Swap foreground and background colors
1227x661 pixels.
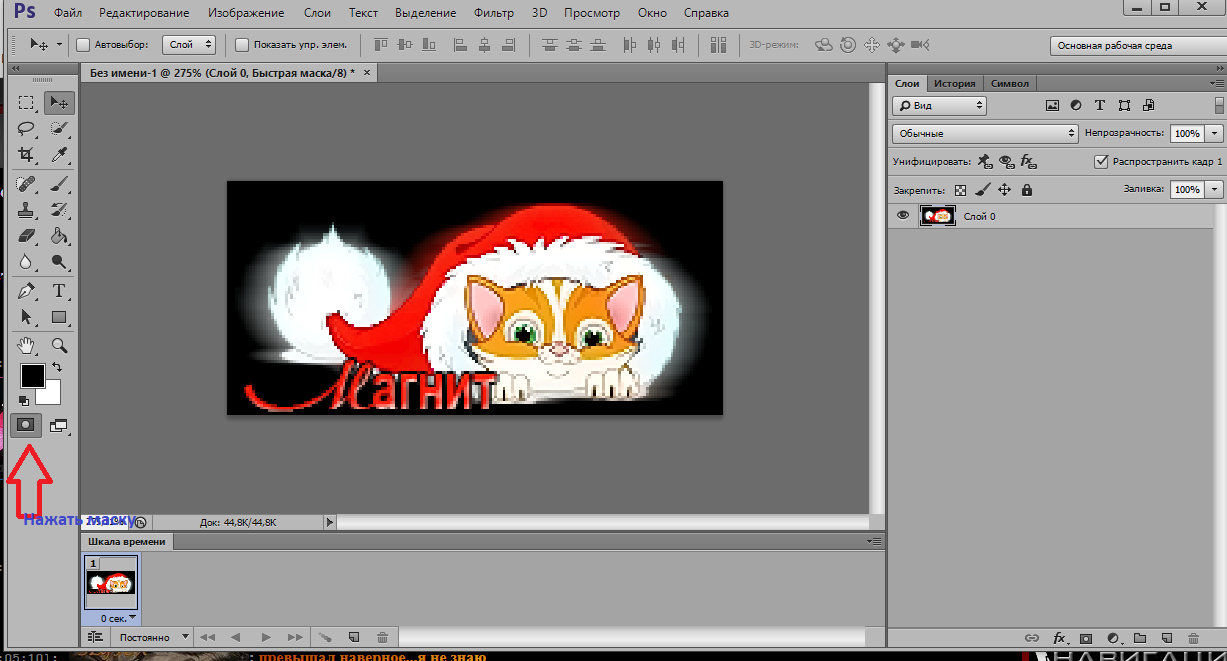click(56, 369)
